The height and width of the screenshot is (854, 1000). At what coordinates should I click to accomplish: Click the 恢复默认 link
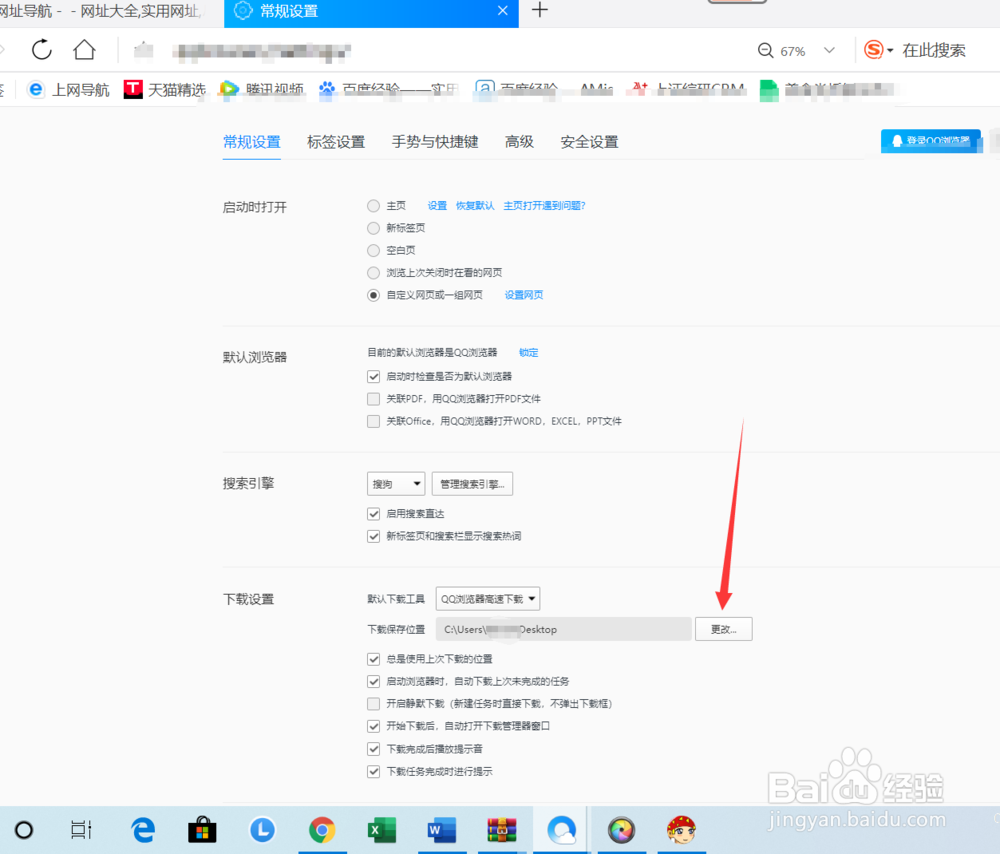point(475,205)
